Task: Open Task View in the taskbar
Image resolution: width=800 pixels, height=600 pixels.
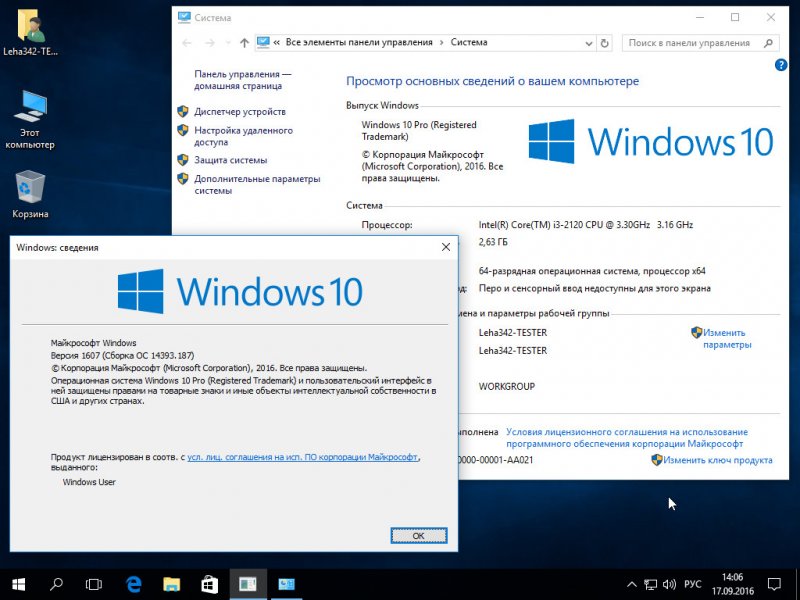Action: (x=94, y=584)
